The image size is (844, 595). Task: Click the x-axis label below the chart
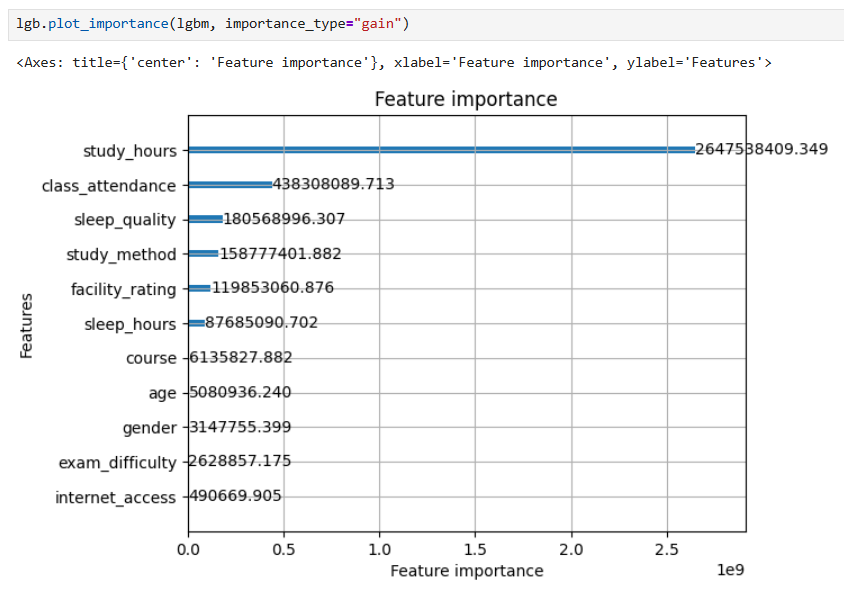[x=466, y=571]
